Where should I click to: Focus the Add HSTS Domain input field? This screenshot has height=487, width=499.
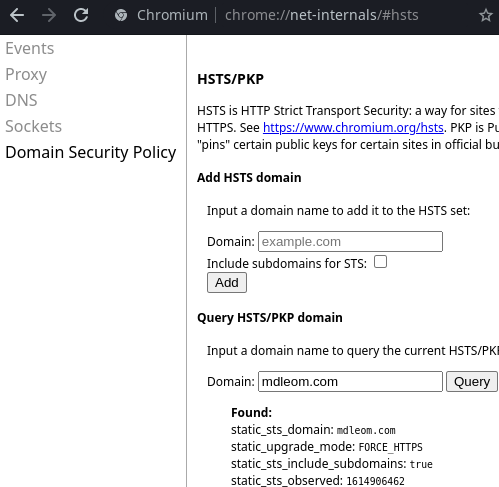pyautogui.click(x=350, y=242)
